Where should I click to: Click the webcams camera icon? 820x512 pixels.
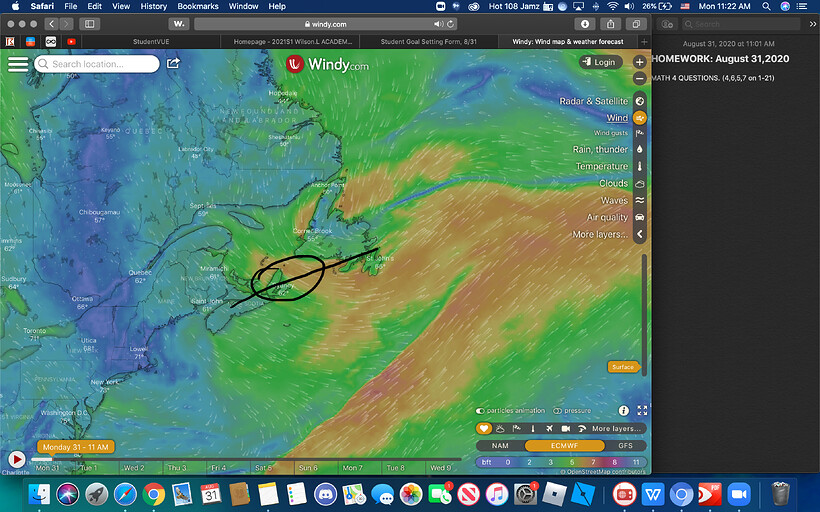pyautogui.click(x=565, y=428)
